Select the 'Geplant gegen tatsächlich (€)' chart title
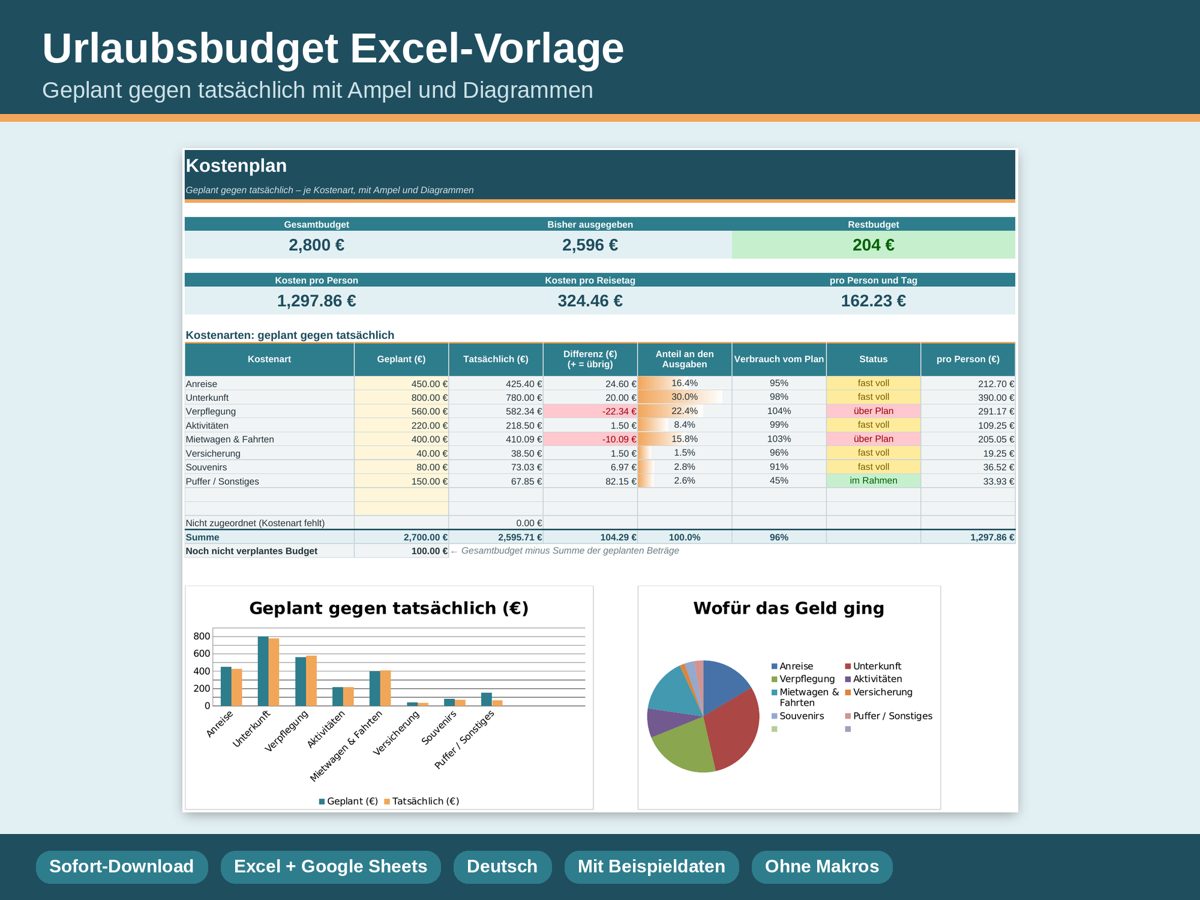The width and height of the screenshot is (1200, 900). pyautogui.click(x=389, y=608)
